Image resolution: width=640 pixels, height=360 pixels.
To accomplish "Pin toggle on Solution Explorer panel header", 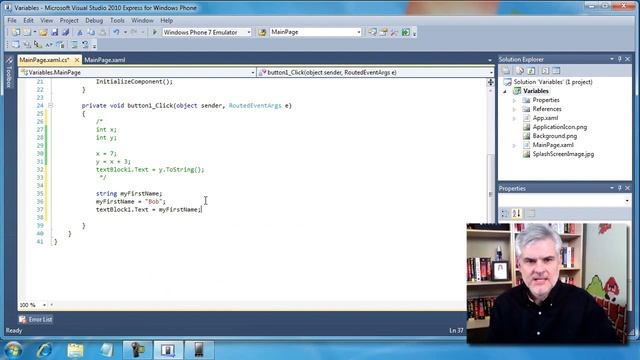I will click(620, 59).
